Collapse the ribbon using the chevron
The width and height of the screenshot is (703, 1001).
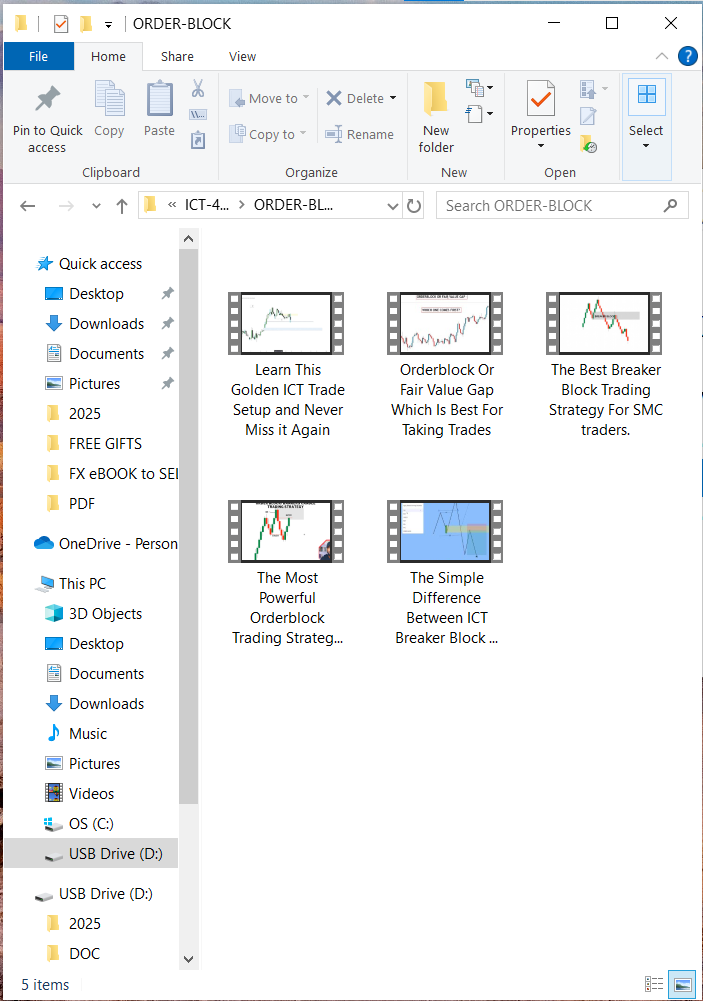click(x=661, y=57)
